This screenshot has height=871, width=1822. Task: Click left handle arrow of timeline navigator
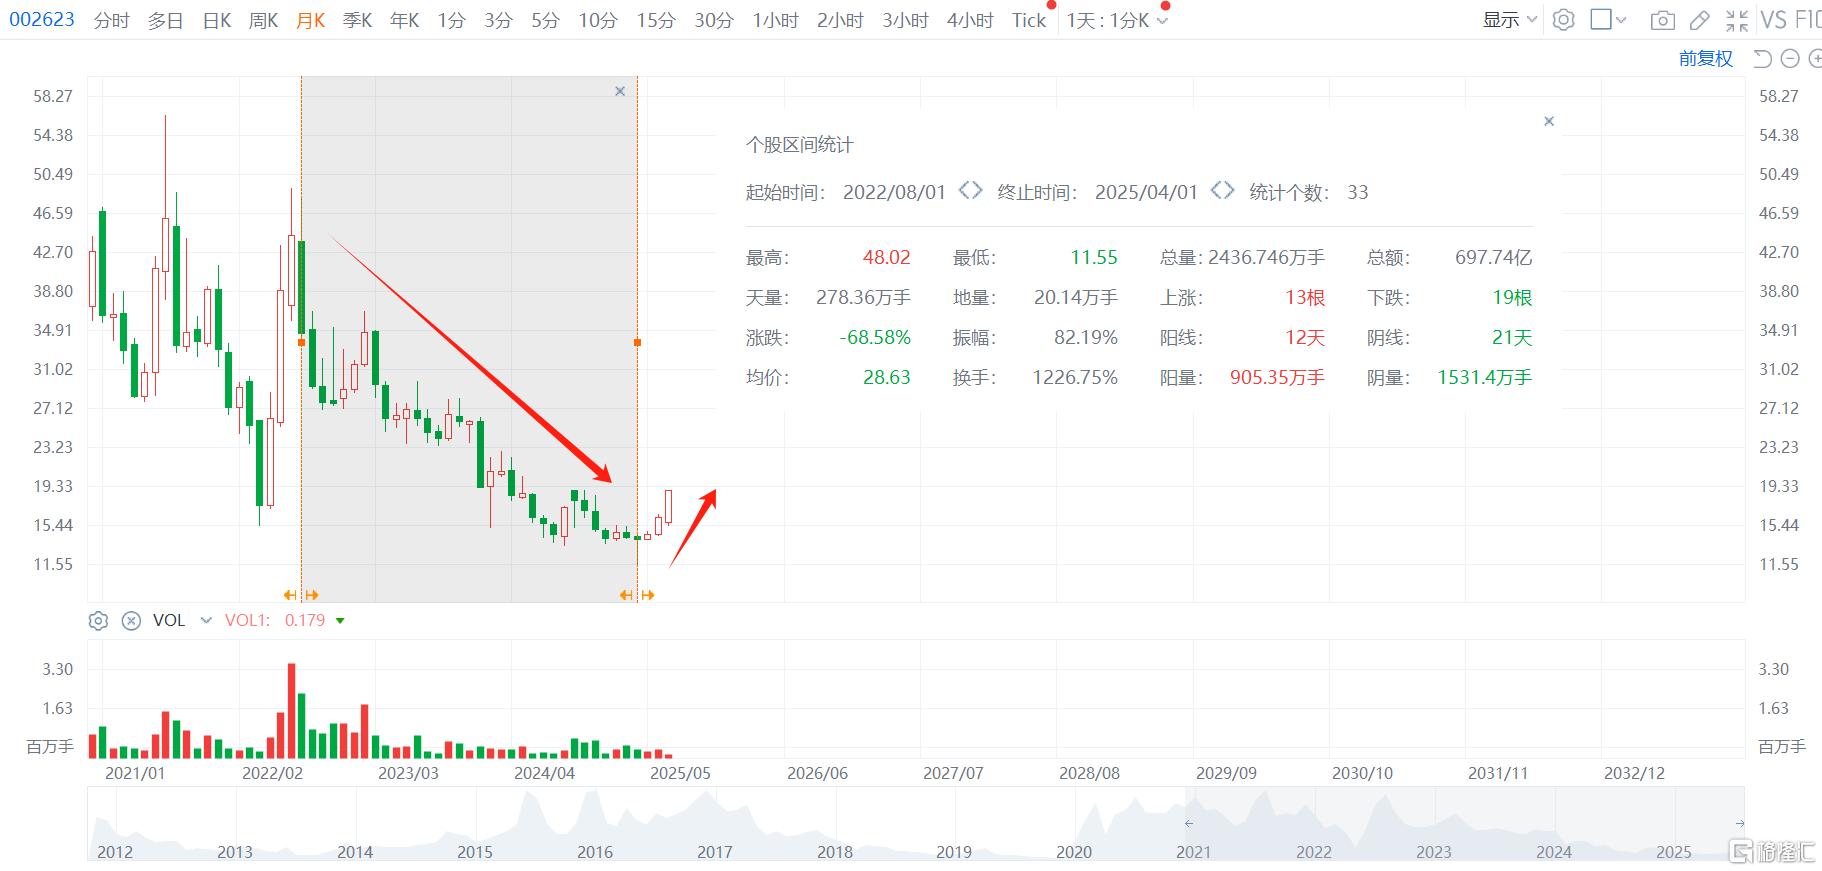(x=1188, y=824)
